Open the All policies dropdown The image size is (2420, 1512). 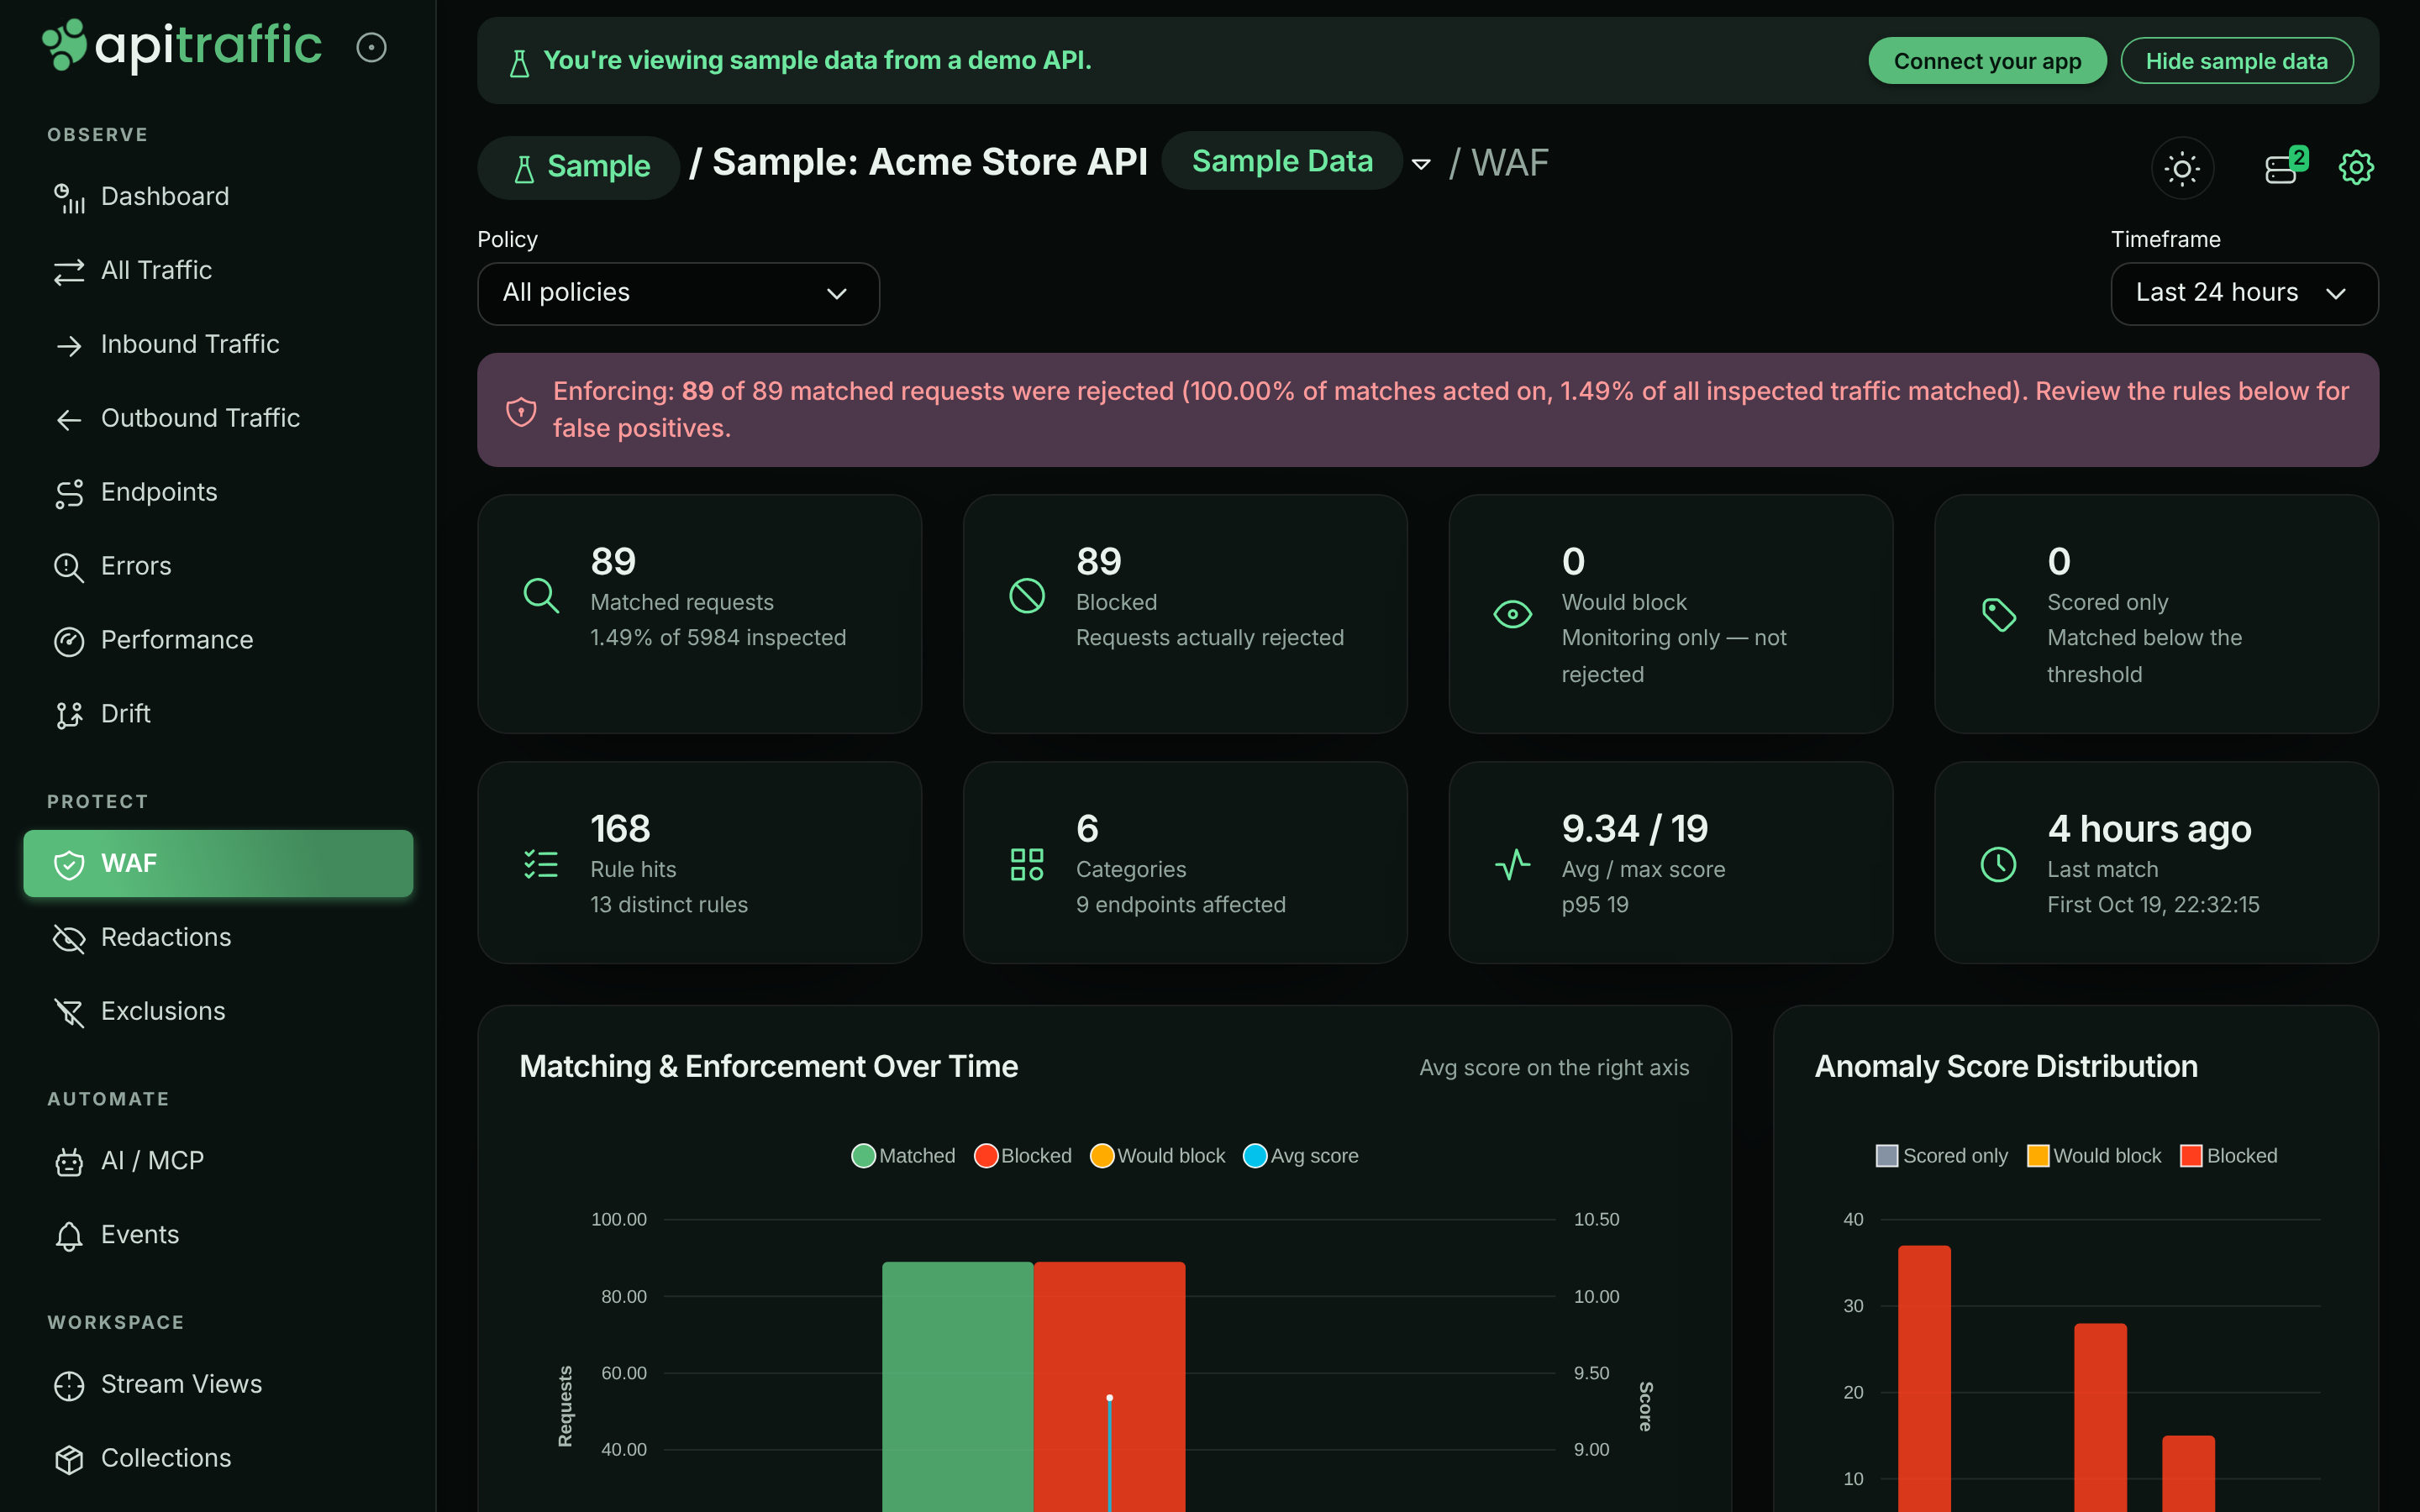point(678,293)
